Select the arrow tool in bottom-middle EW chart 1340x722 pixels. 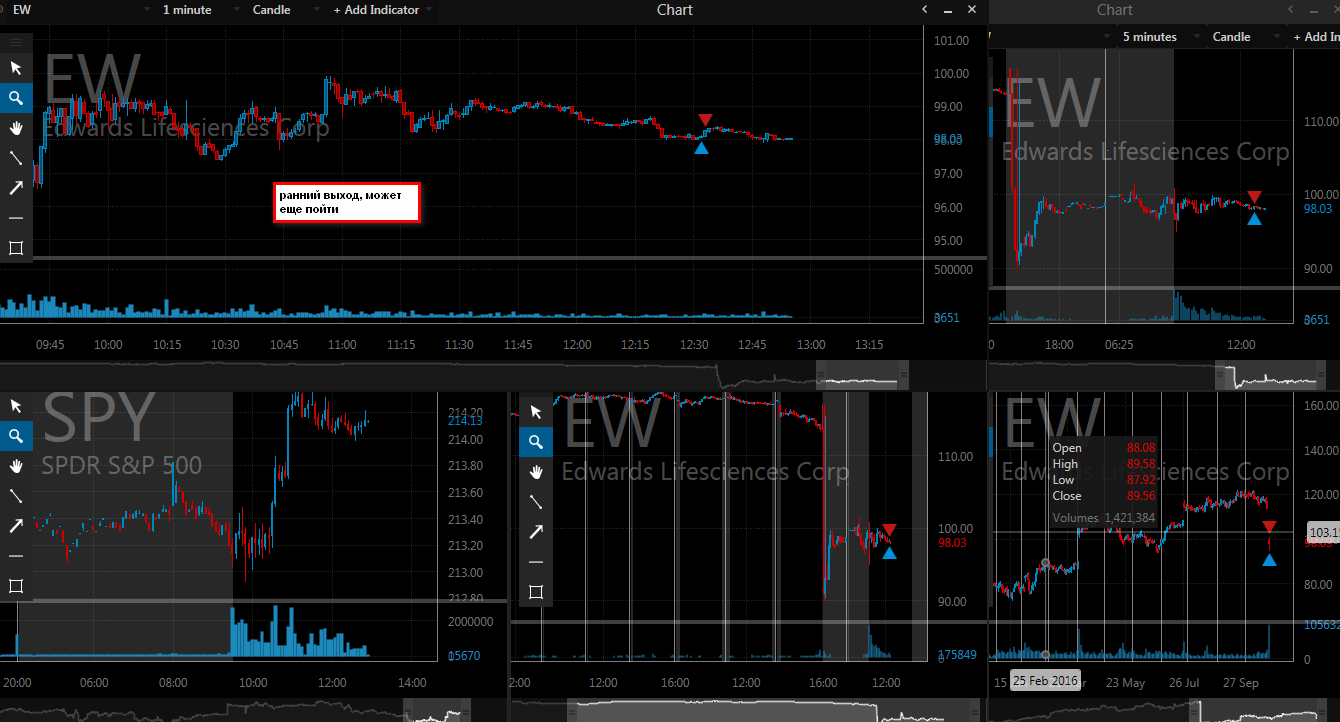(x=536, y=532)
